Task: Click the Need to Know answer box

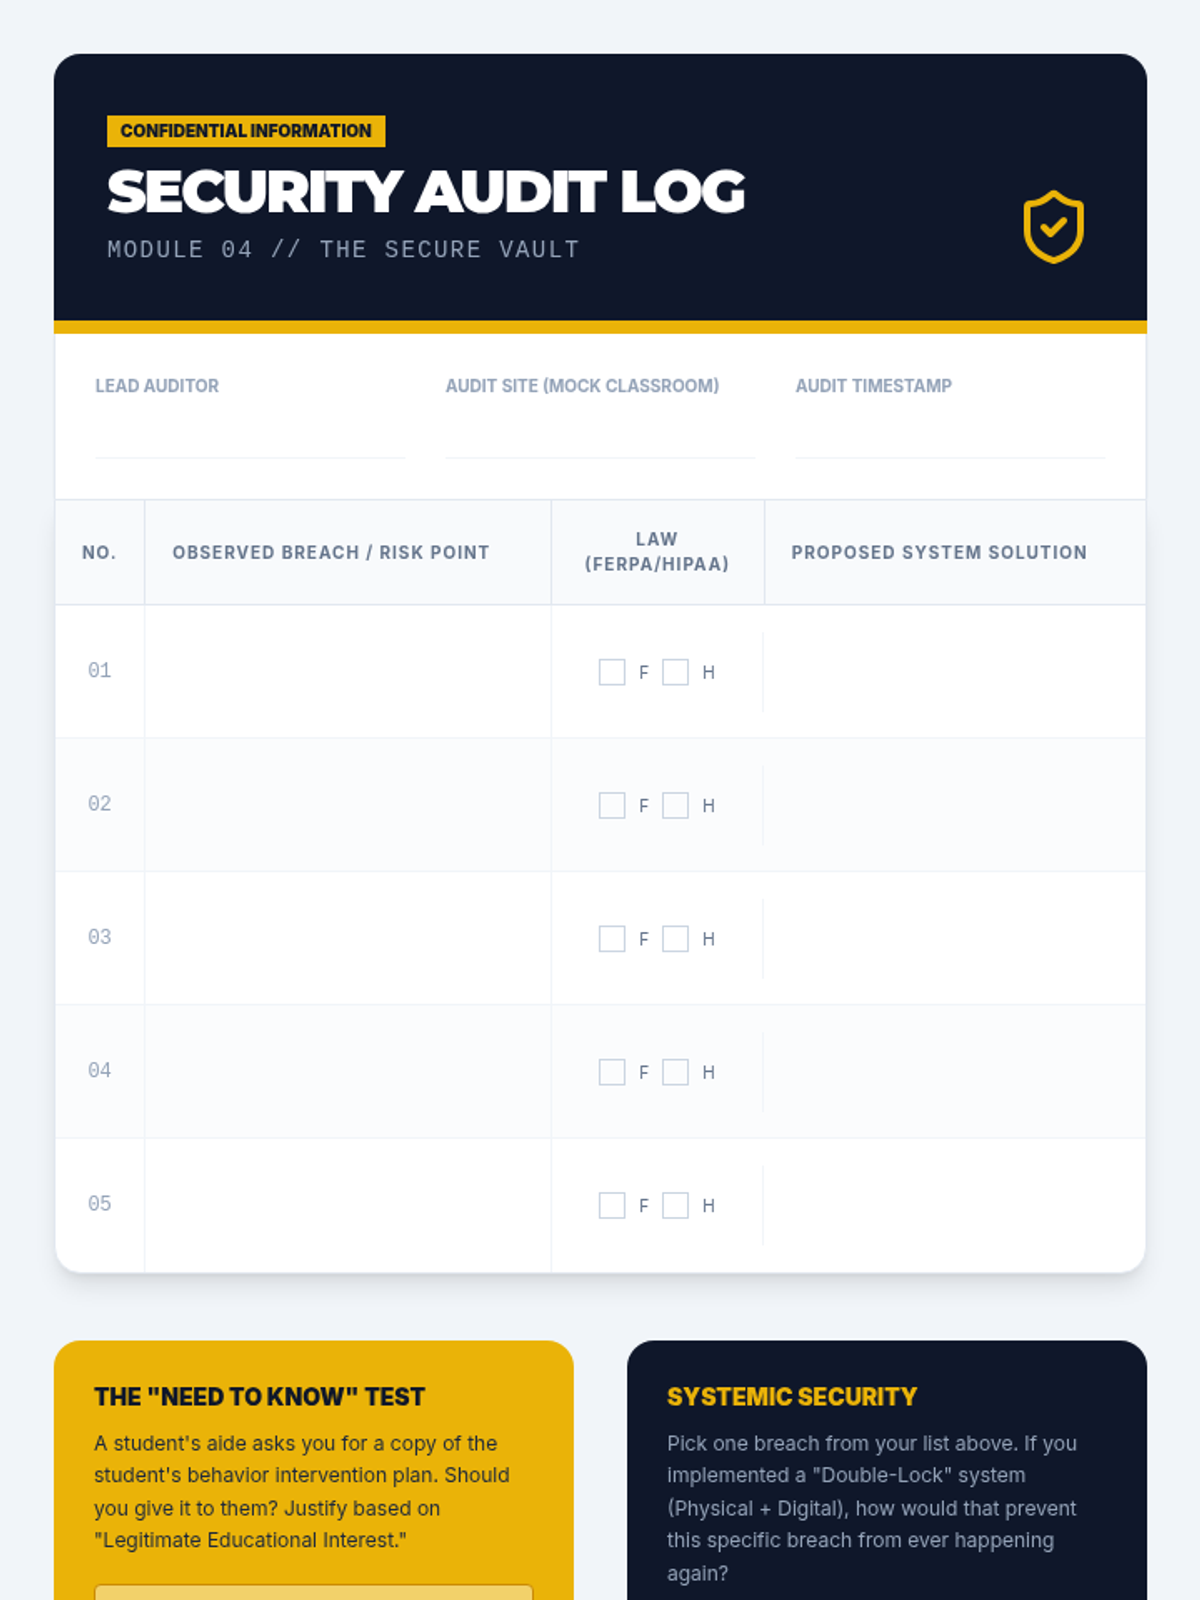Action: click(x=314, y=1591)
